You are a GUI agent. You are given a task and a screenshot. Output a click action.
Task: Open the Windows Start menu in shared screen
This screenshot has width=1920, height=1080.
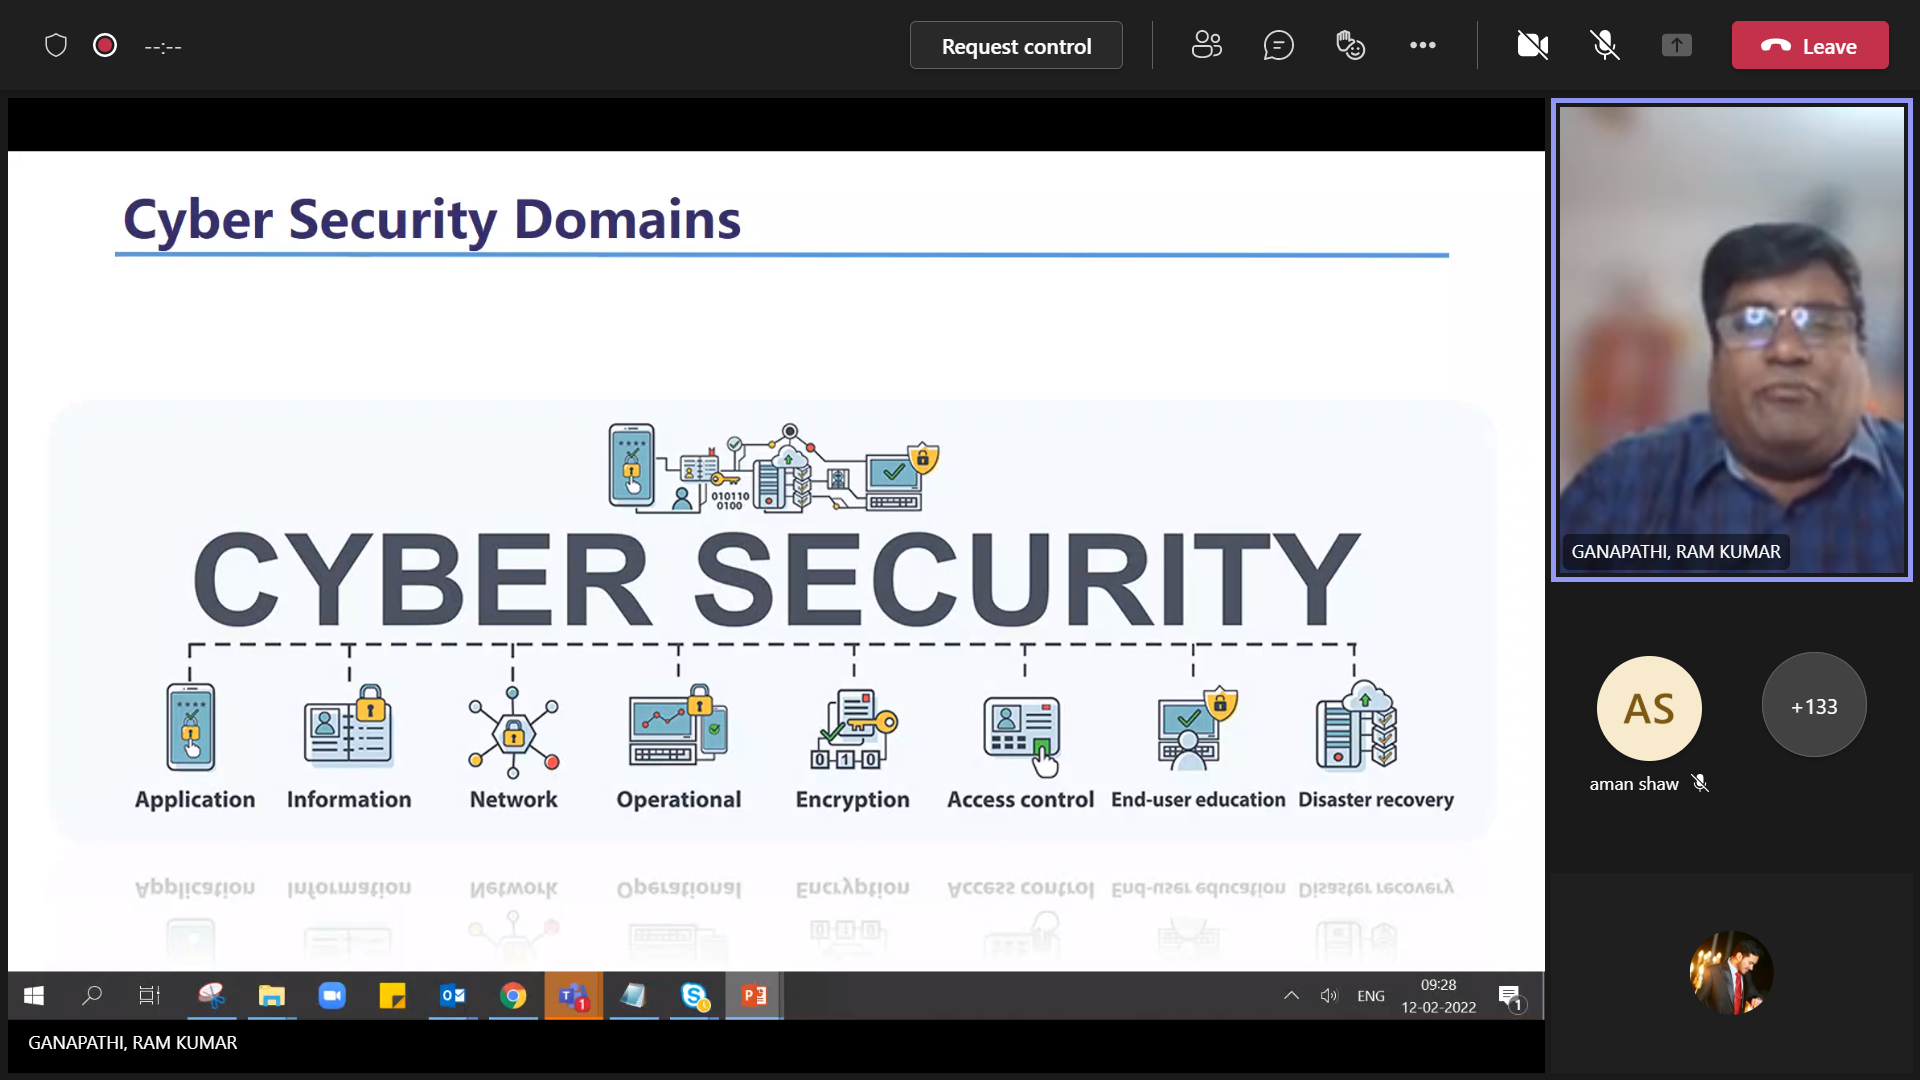click(34, 996)
